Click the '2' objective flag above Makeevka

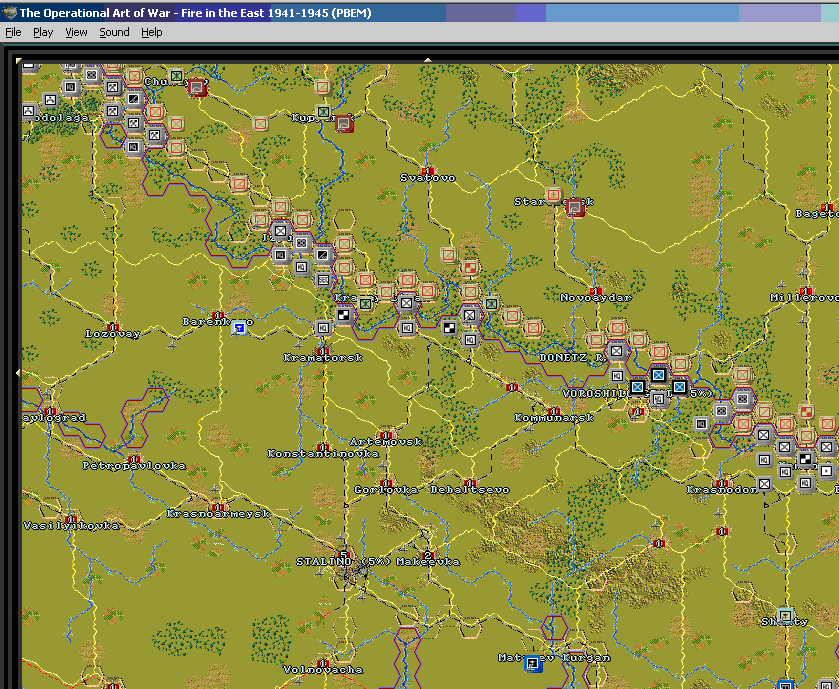427,555
